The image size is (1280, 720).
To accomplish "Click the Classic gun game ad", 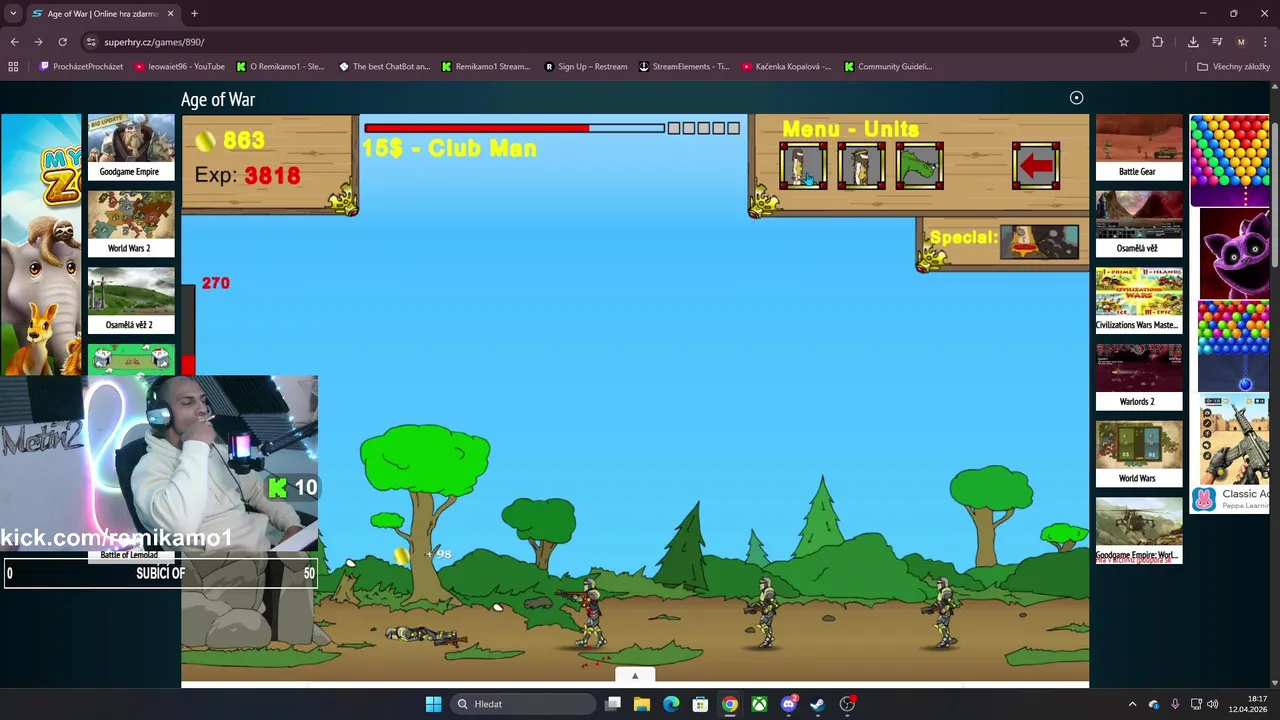I will 1229,455.
